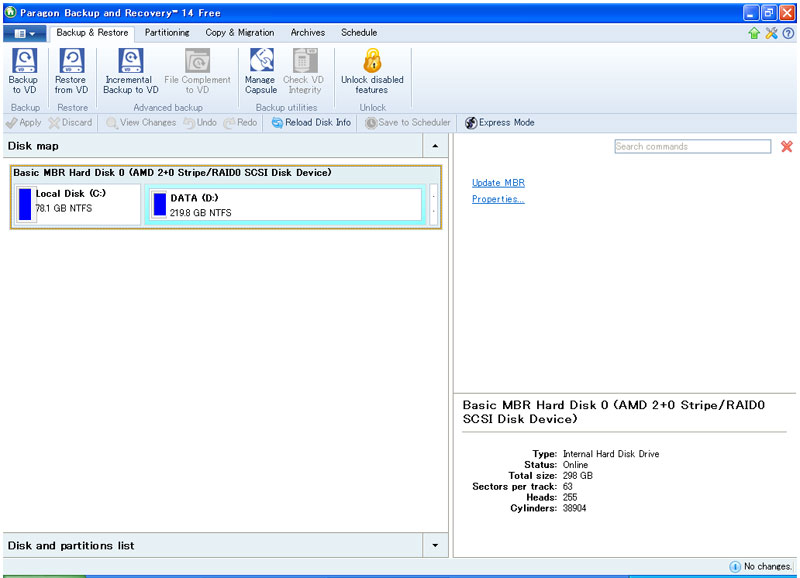Click the green home arrow icon

[754, 33]
